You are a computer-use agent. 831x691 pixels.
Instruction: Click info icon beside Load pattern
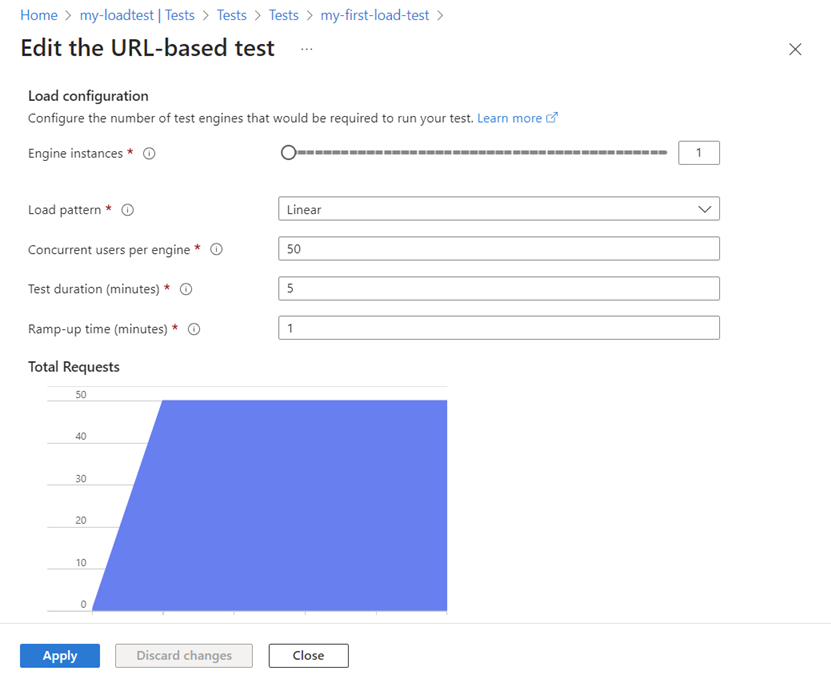(x=127, y=210)
